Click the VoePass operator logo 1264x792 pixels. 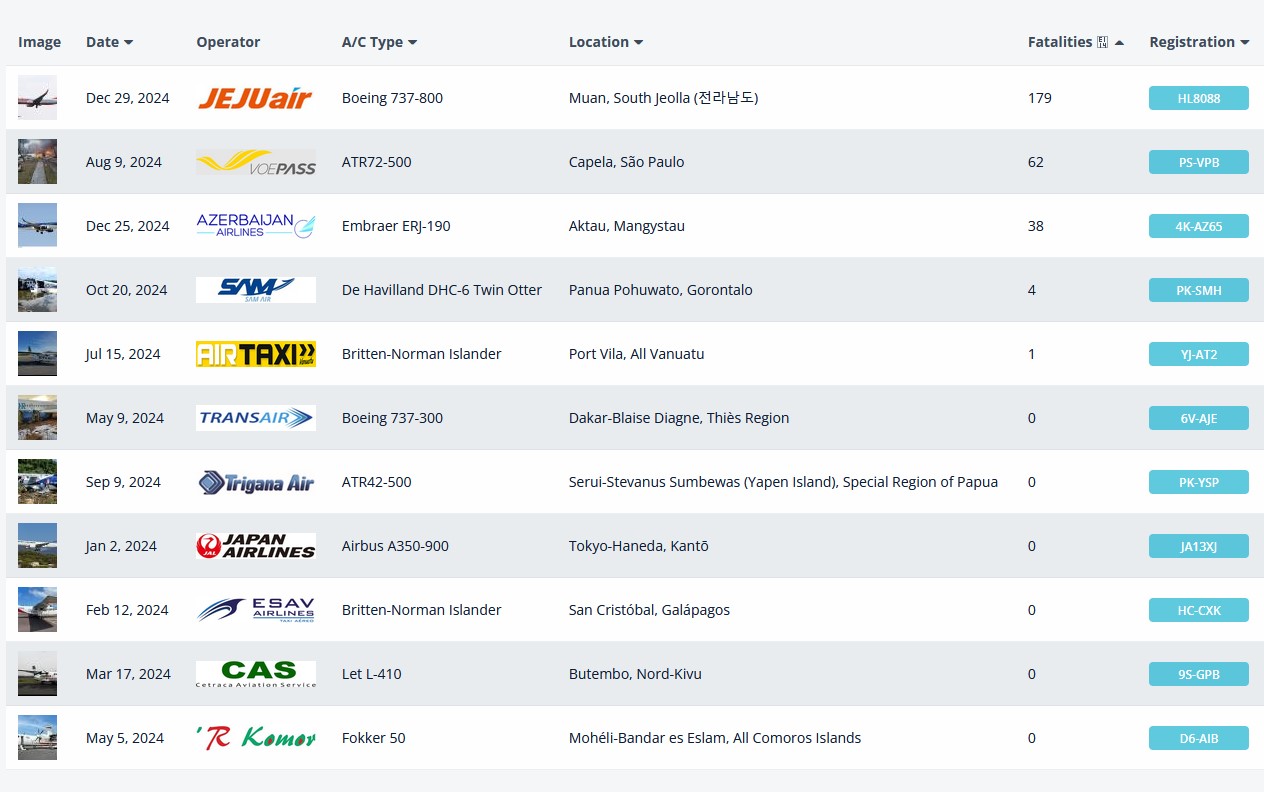(x=256, y=162)
